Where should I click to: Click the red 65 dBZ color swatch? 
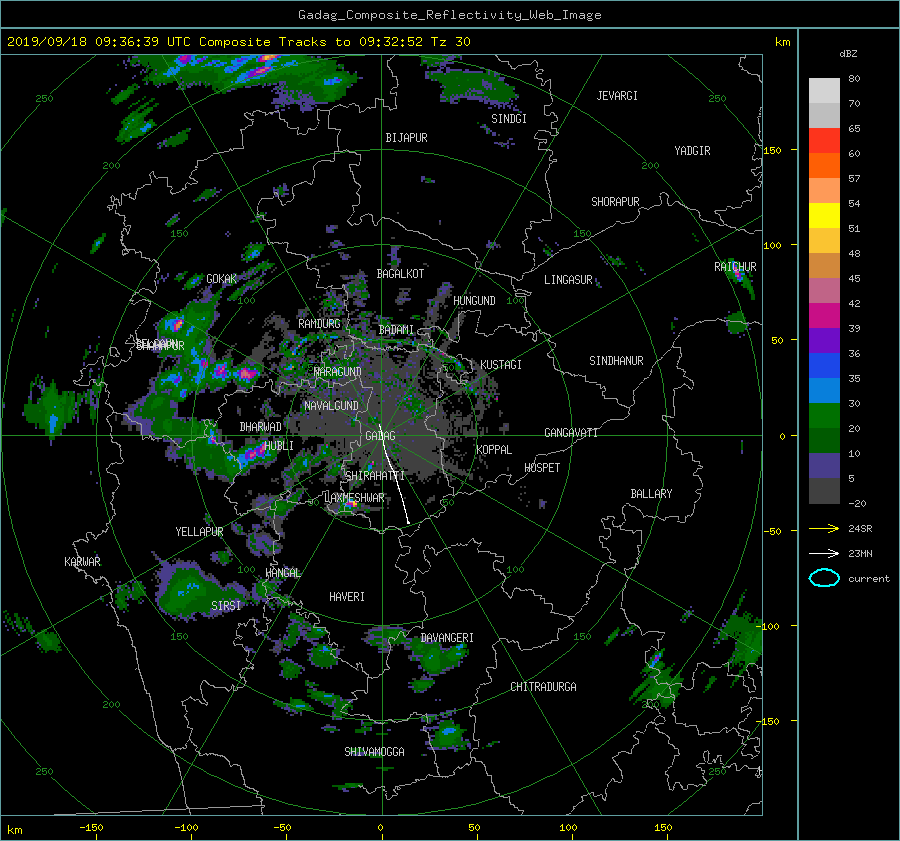824,140
